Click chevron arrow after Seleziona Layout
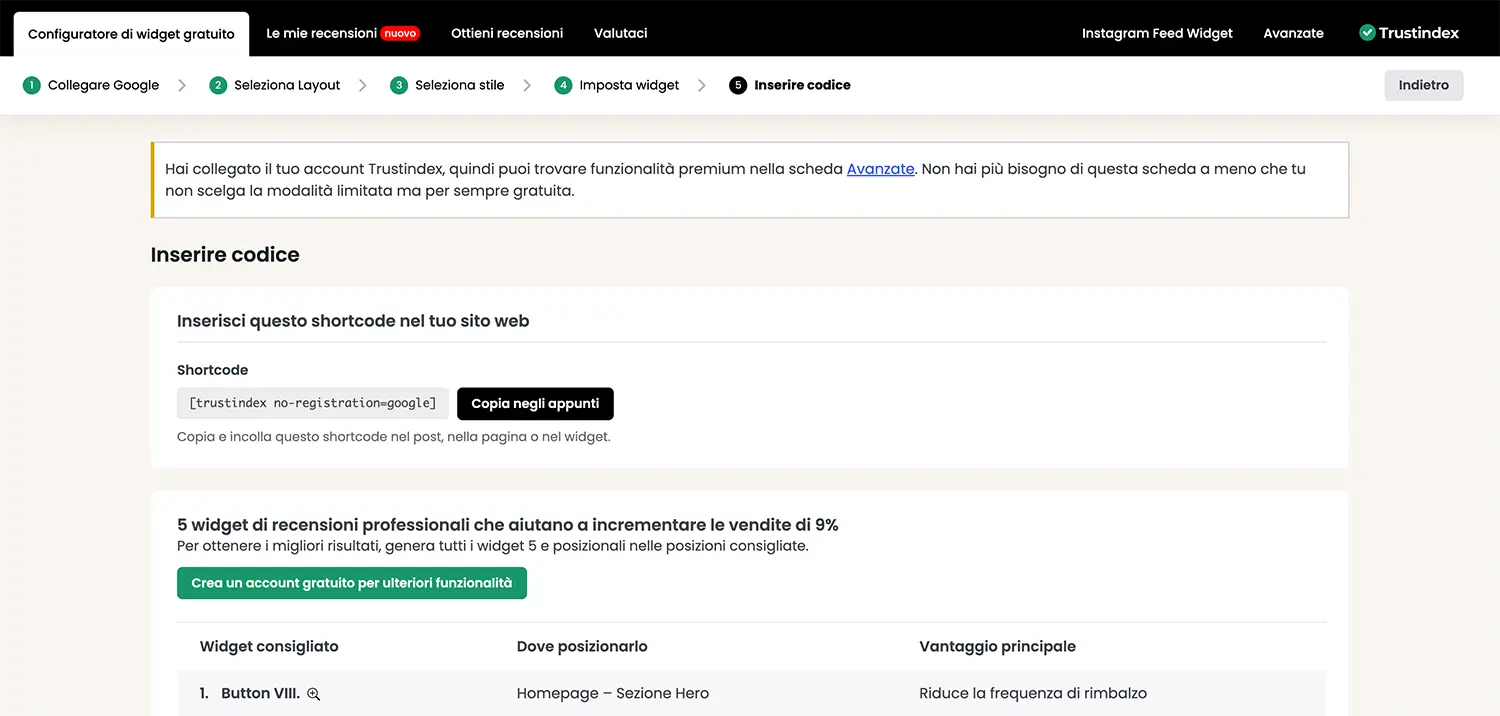Screen dimensions: 1500x716 [362, 85]
